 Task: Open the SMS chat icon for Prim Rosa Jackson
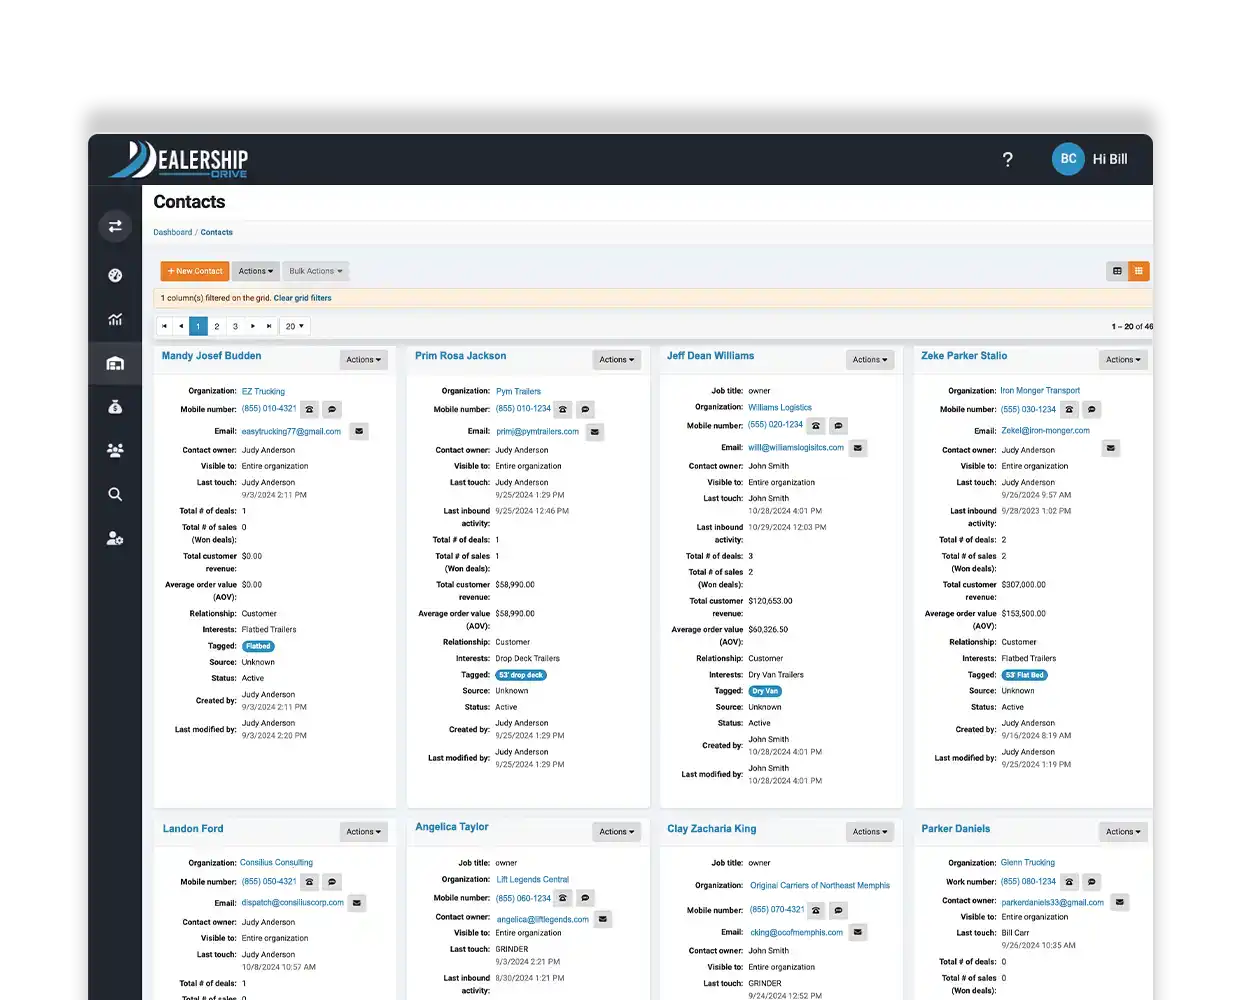(x=585, y=409)
